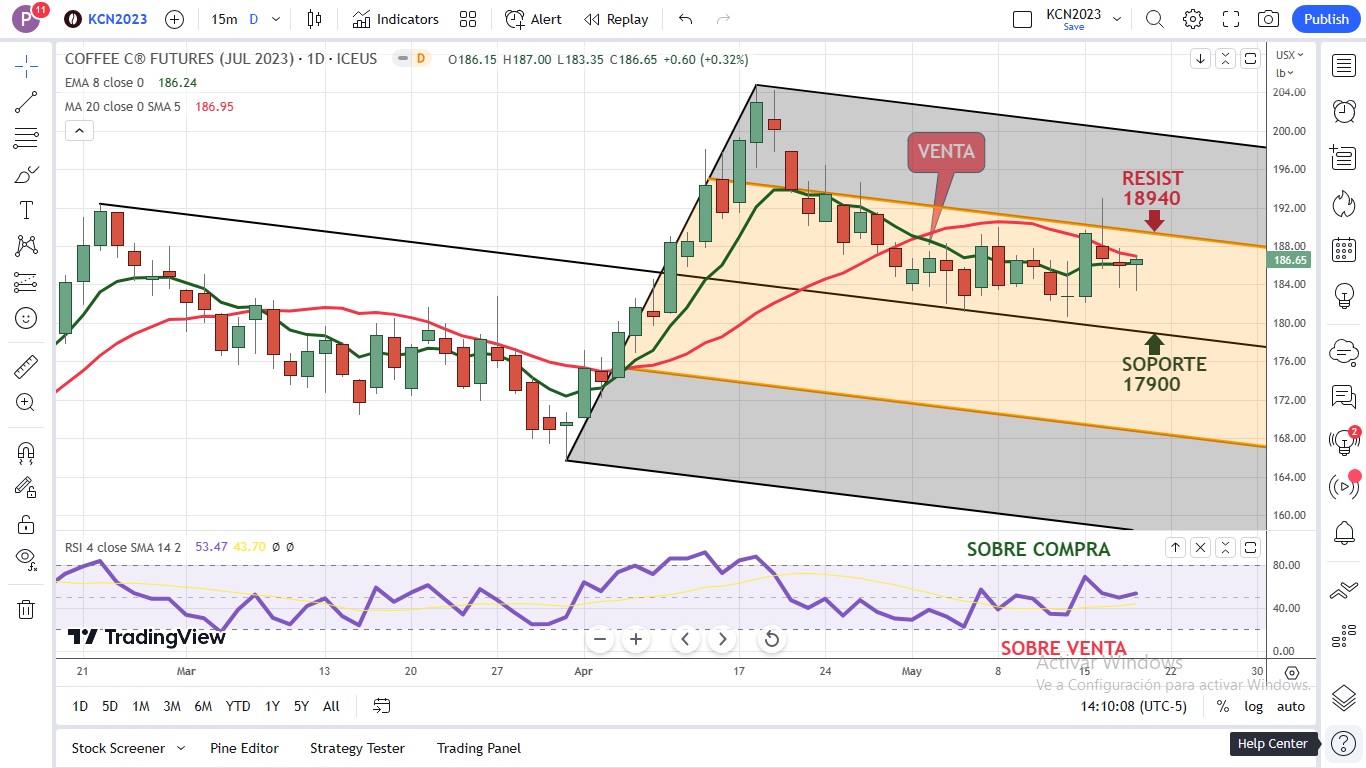Enter fullscreen mode
The image size is (1366, 768).
[1231, 19]
